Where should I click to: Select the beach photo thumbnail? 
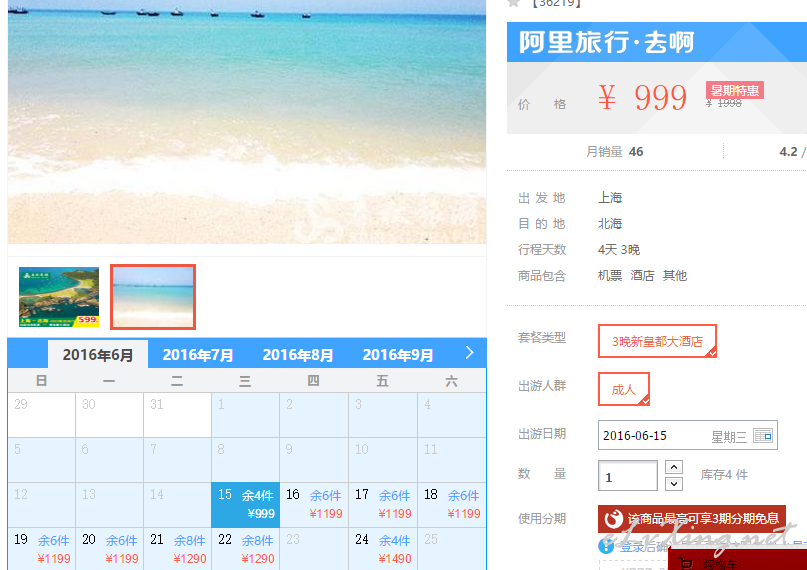pyautogui.click(x=153, y=297)
